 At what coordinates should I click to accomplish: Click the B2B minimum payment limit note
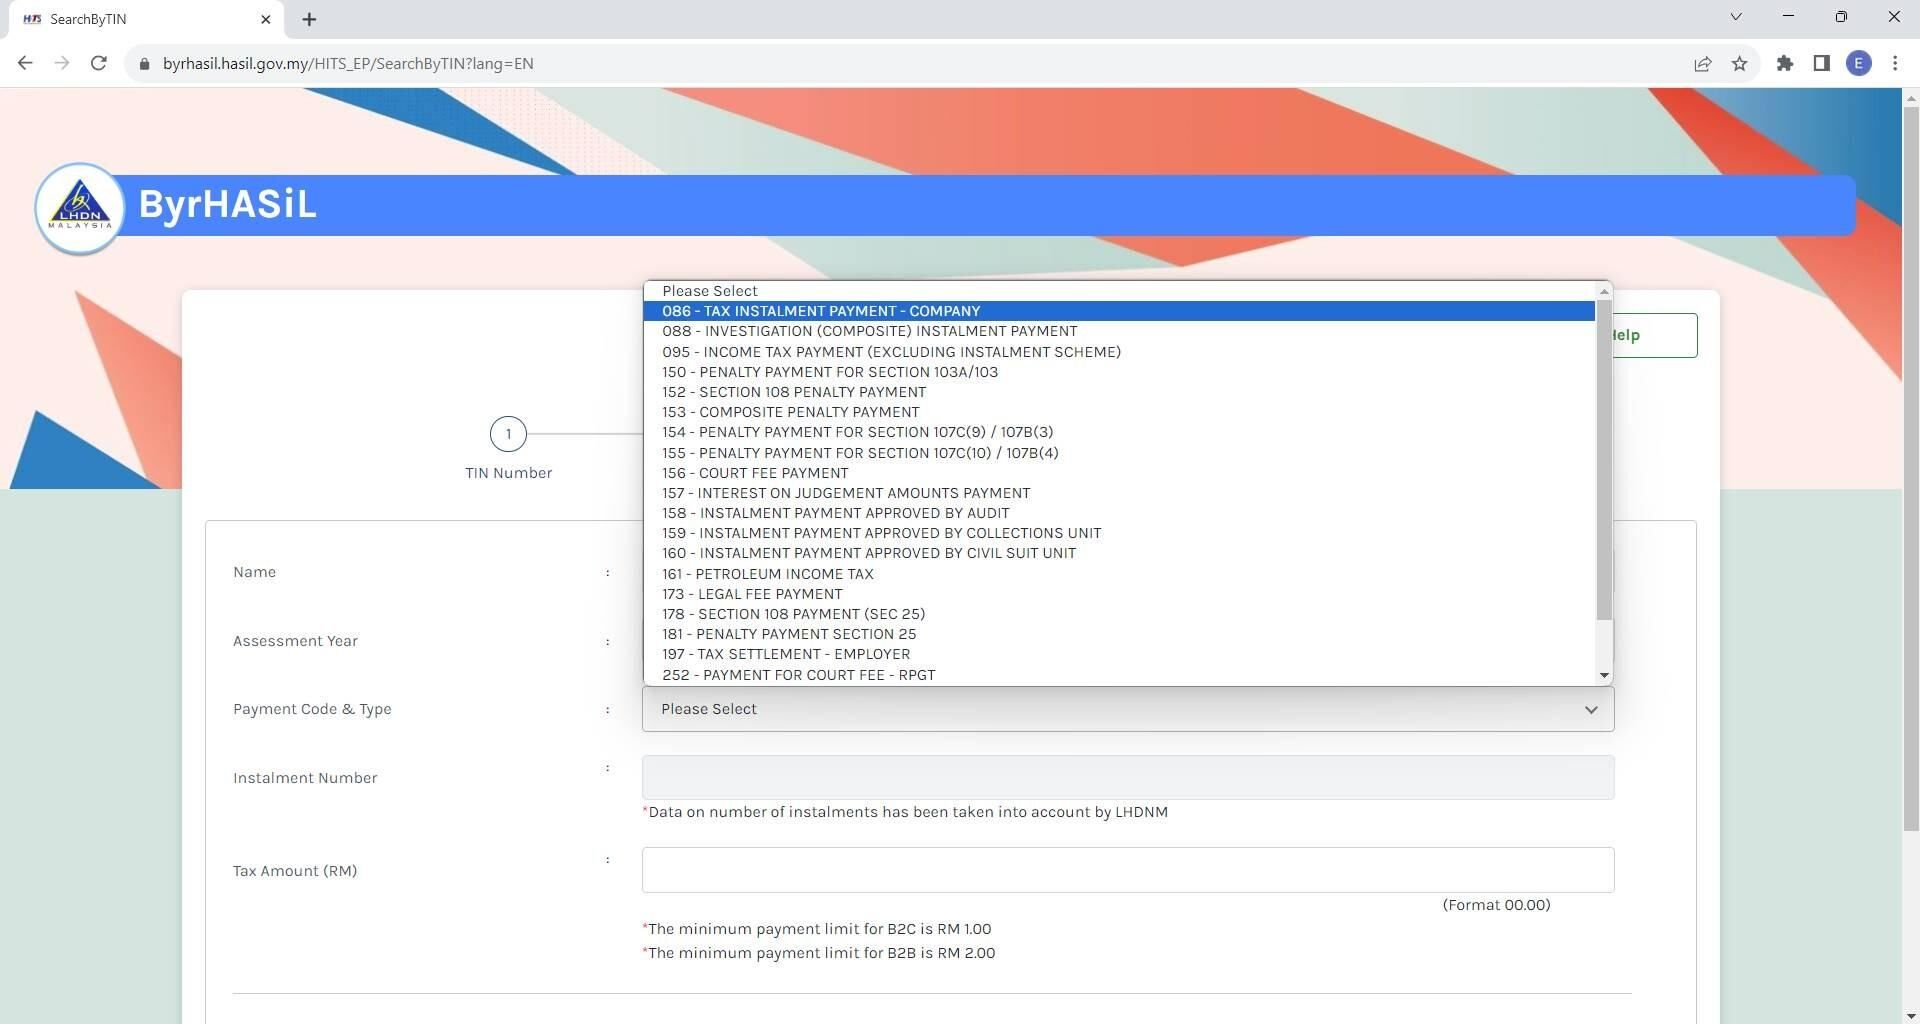[x=819, y=953]
